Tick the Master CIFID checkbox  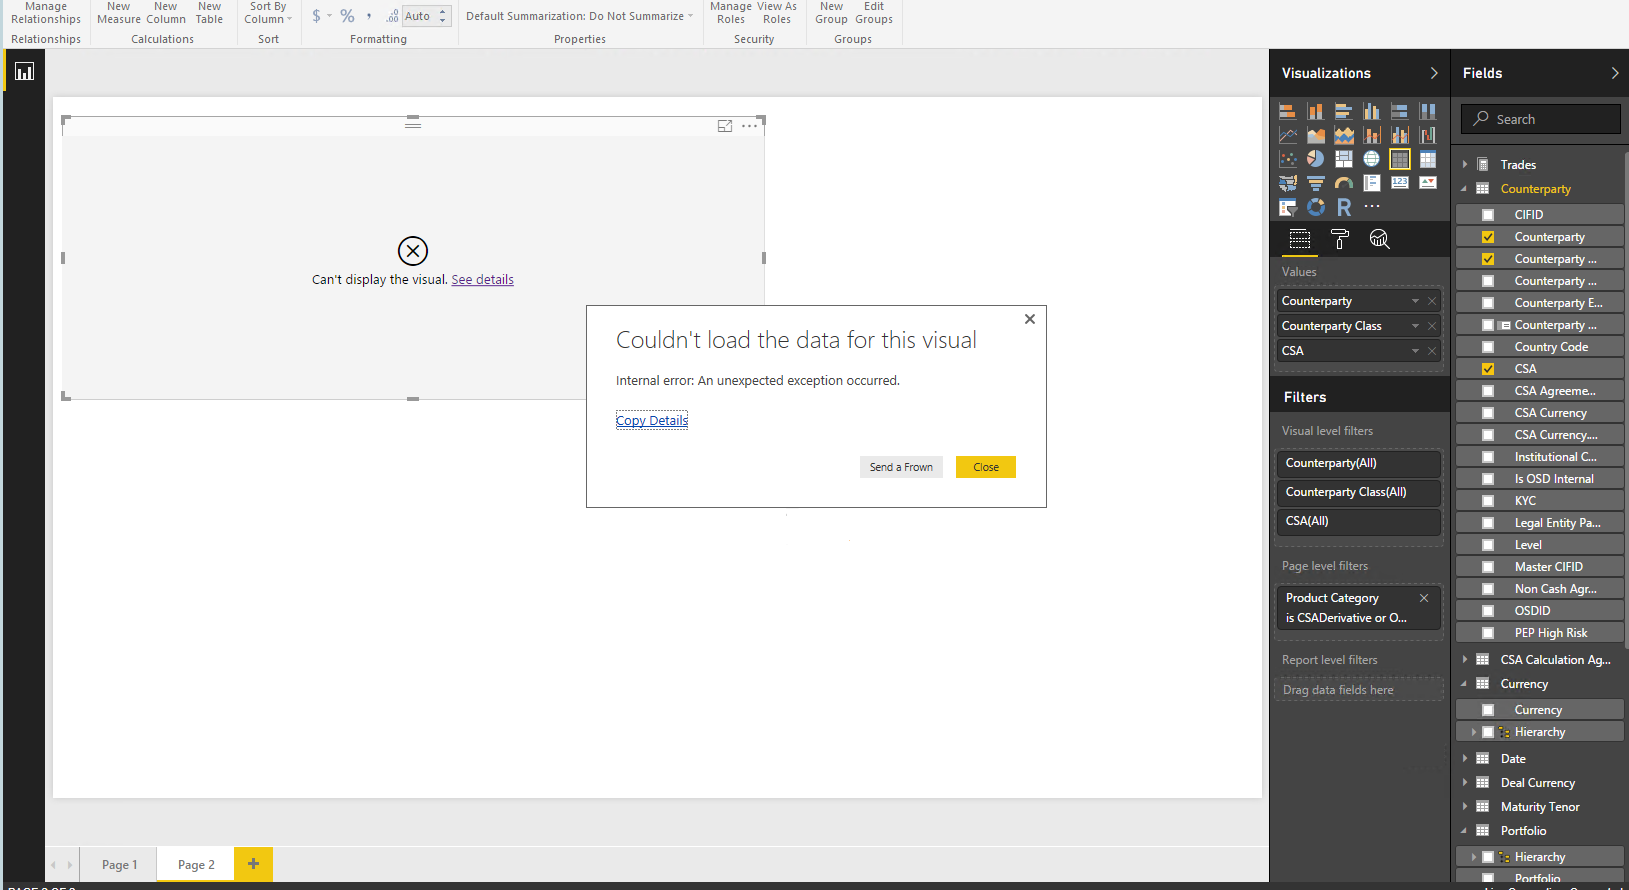1488,567
